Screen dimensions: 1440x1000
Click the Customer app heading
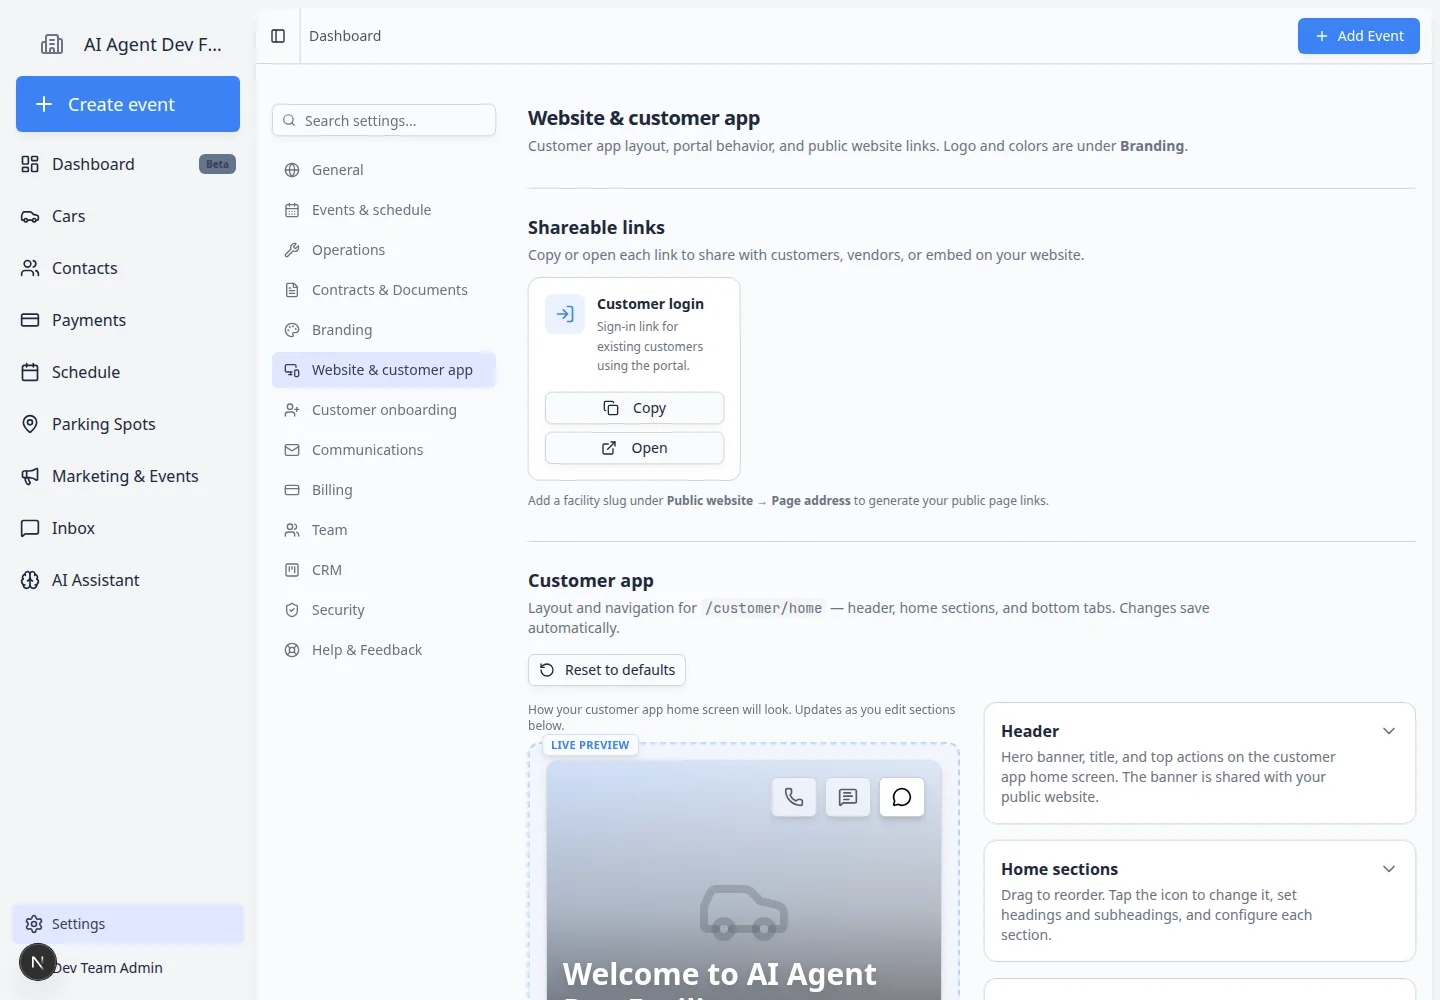(x=591, y=581)
